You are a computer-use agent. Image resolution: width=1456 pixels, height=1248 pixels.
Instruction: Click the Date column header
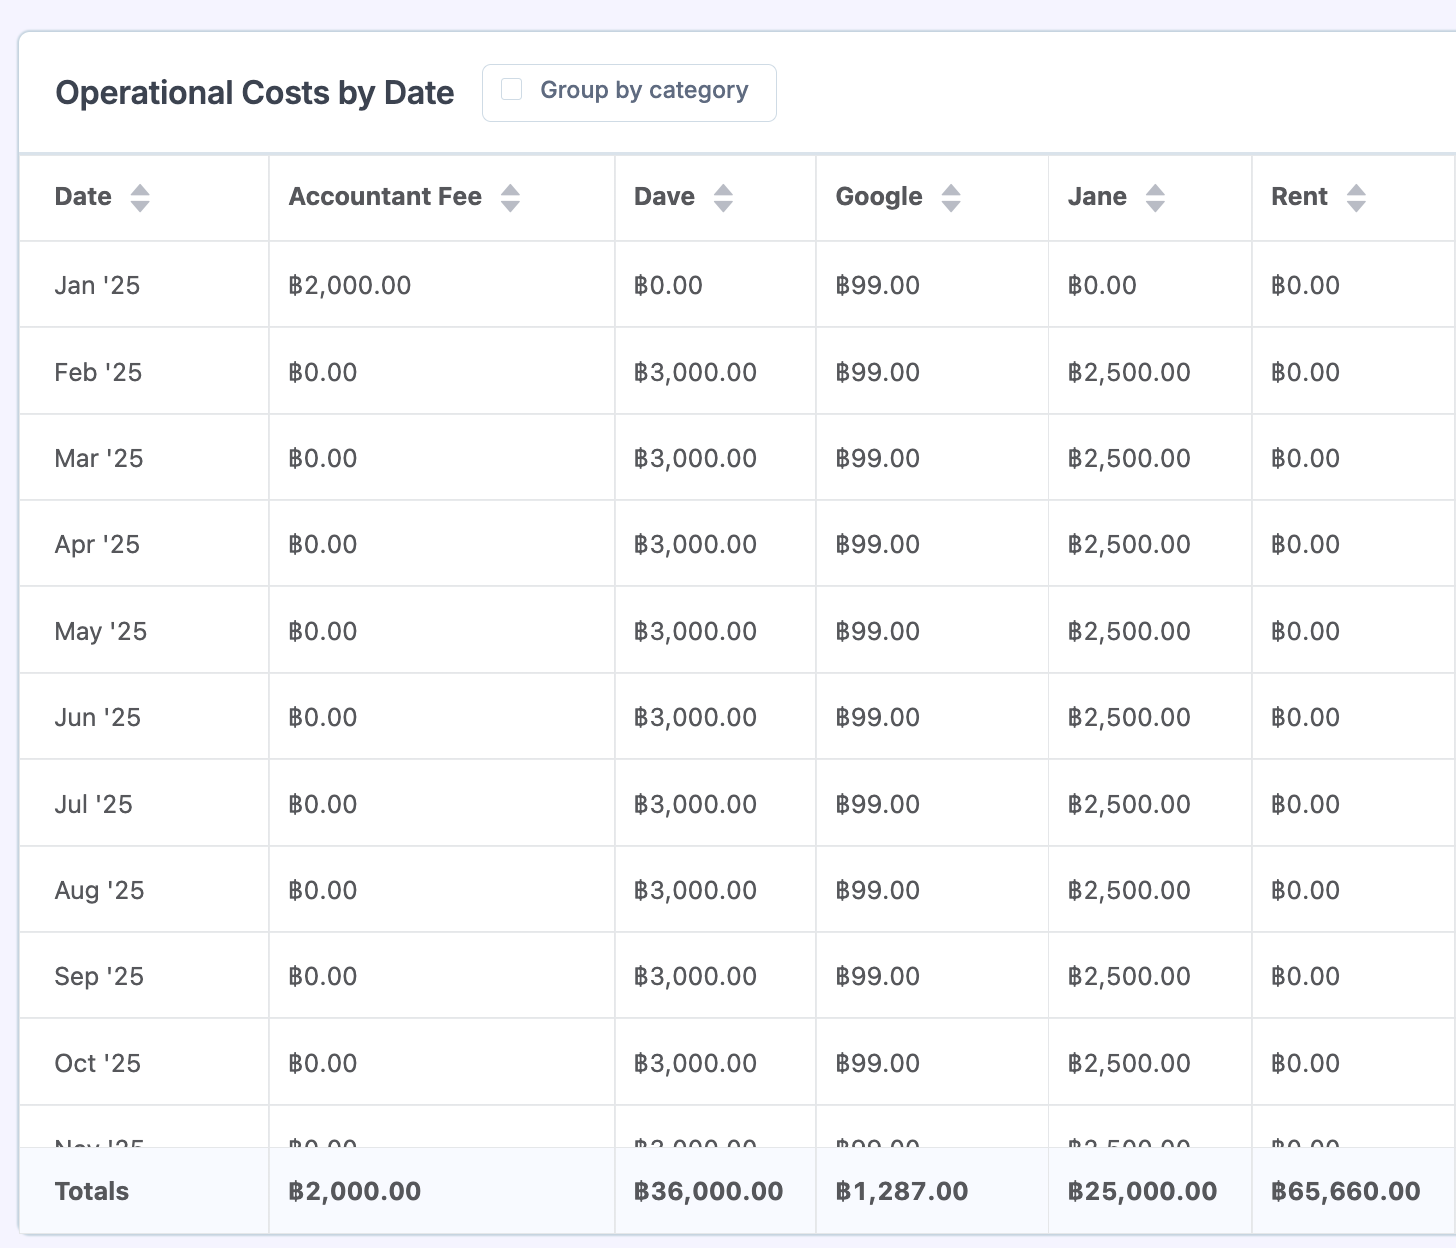83,197
